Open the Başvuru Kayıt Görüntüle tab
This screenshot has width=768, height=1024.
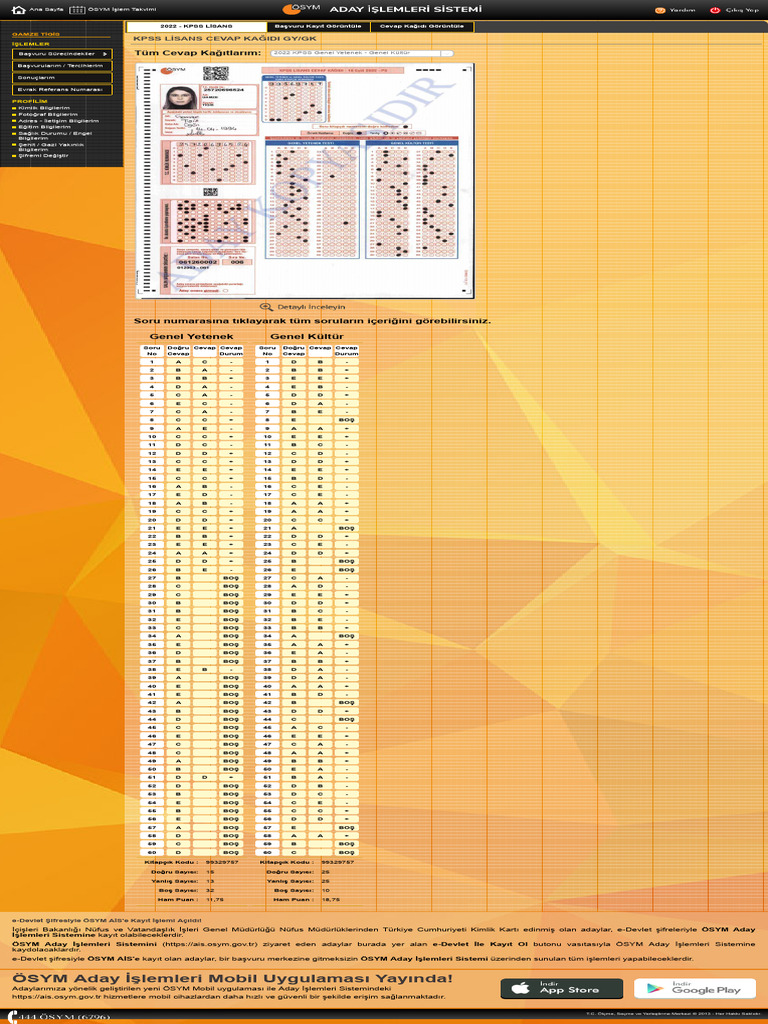coord(318,26)
